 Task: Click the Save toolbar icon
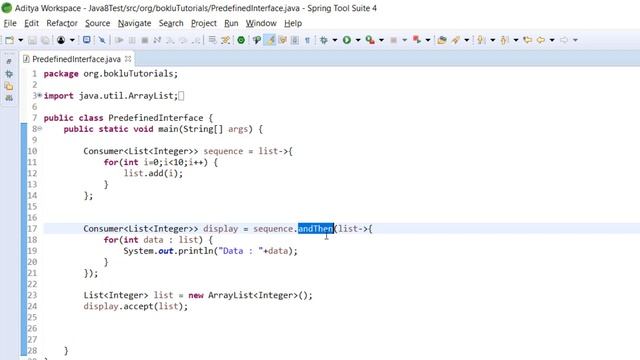click(x=32, y=40)
